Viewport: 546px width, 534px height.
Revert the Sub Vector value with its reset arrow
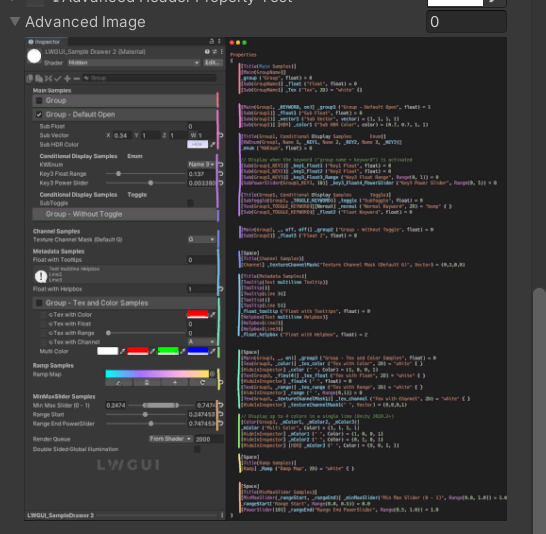pyautogui.click(x=220, y=135)
